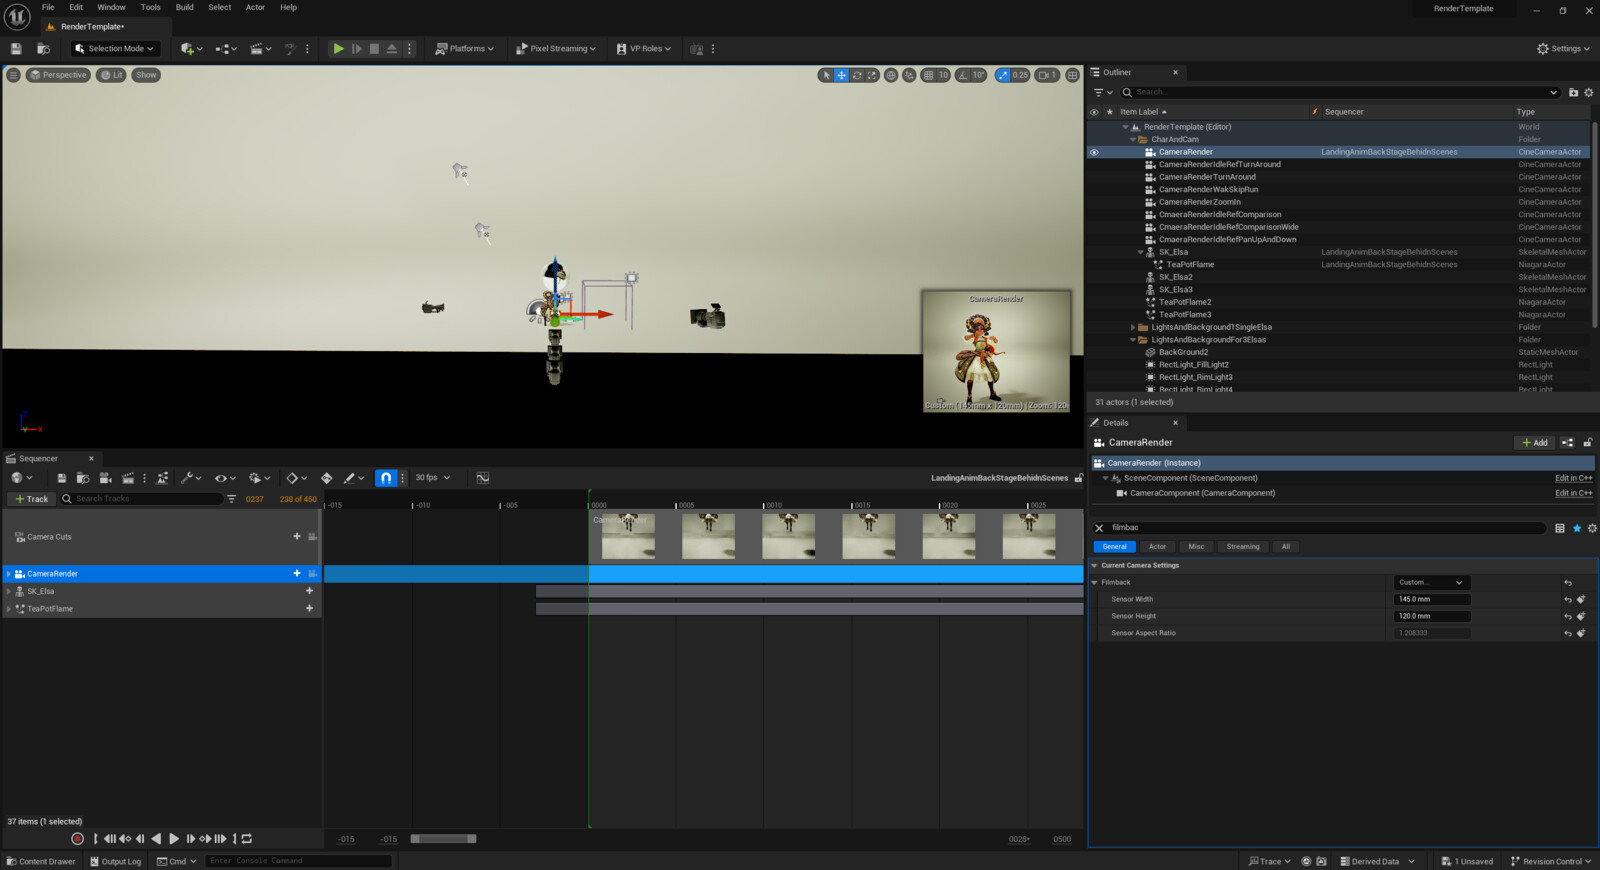Toggle scale snapping in viewport
This screenshot has height=870, width=1600.
click(x=1003, y=75)
